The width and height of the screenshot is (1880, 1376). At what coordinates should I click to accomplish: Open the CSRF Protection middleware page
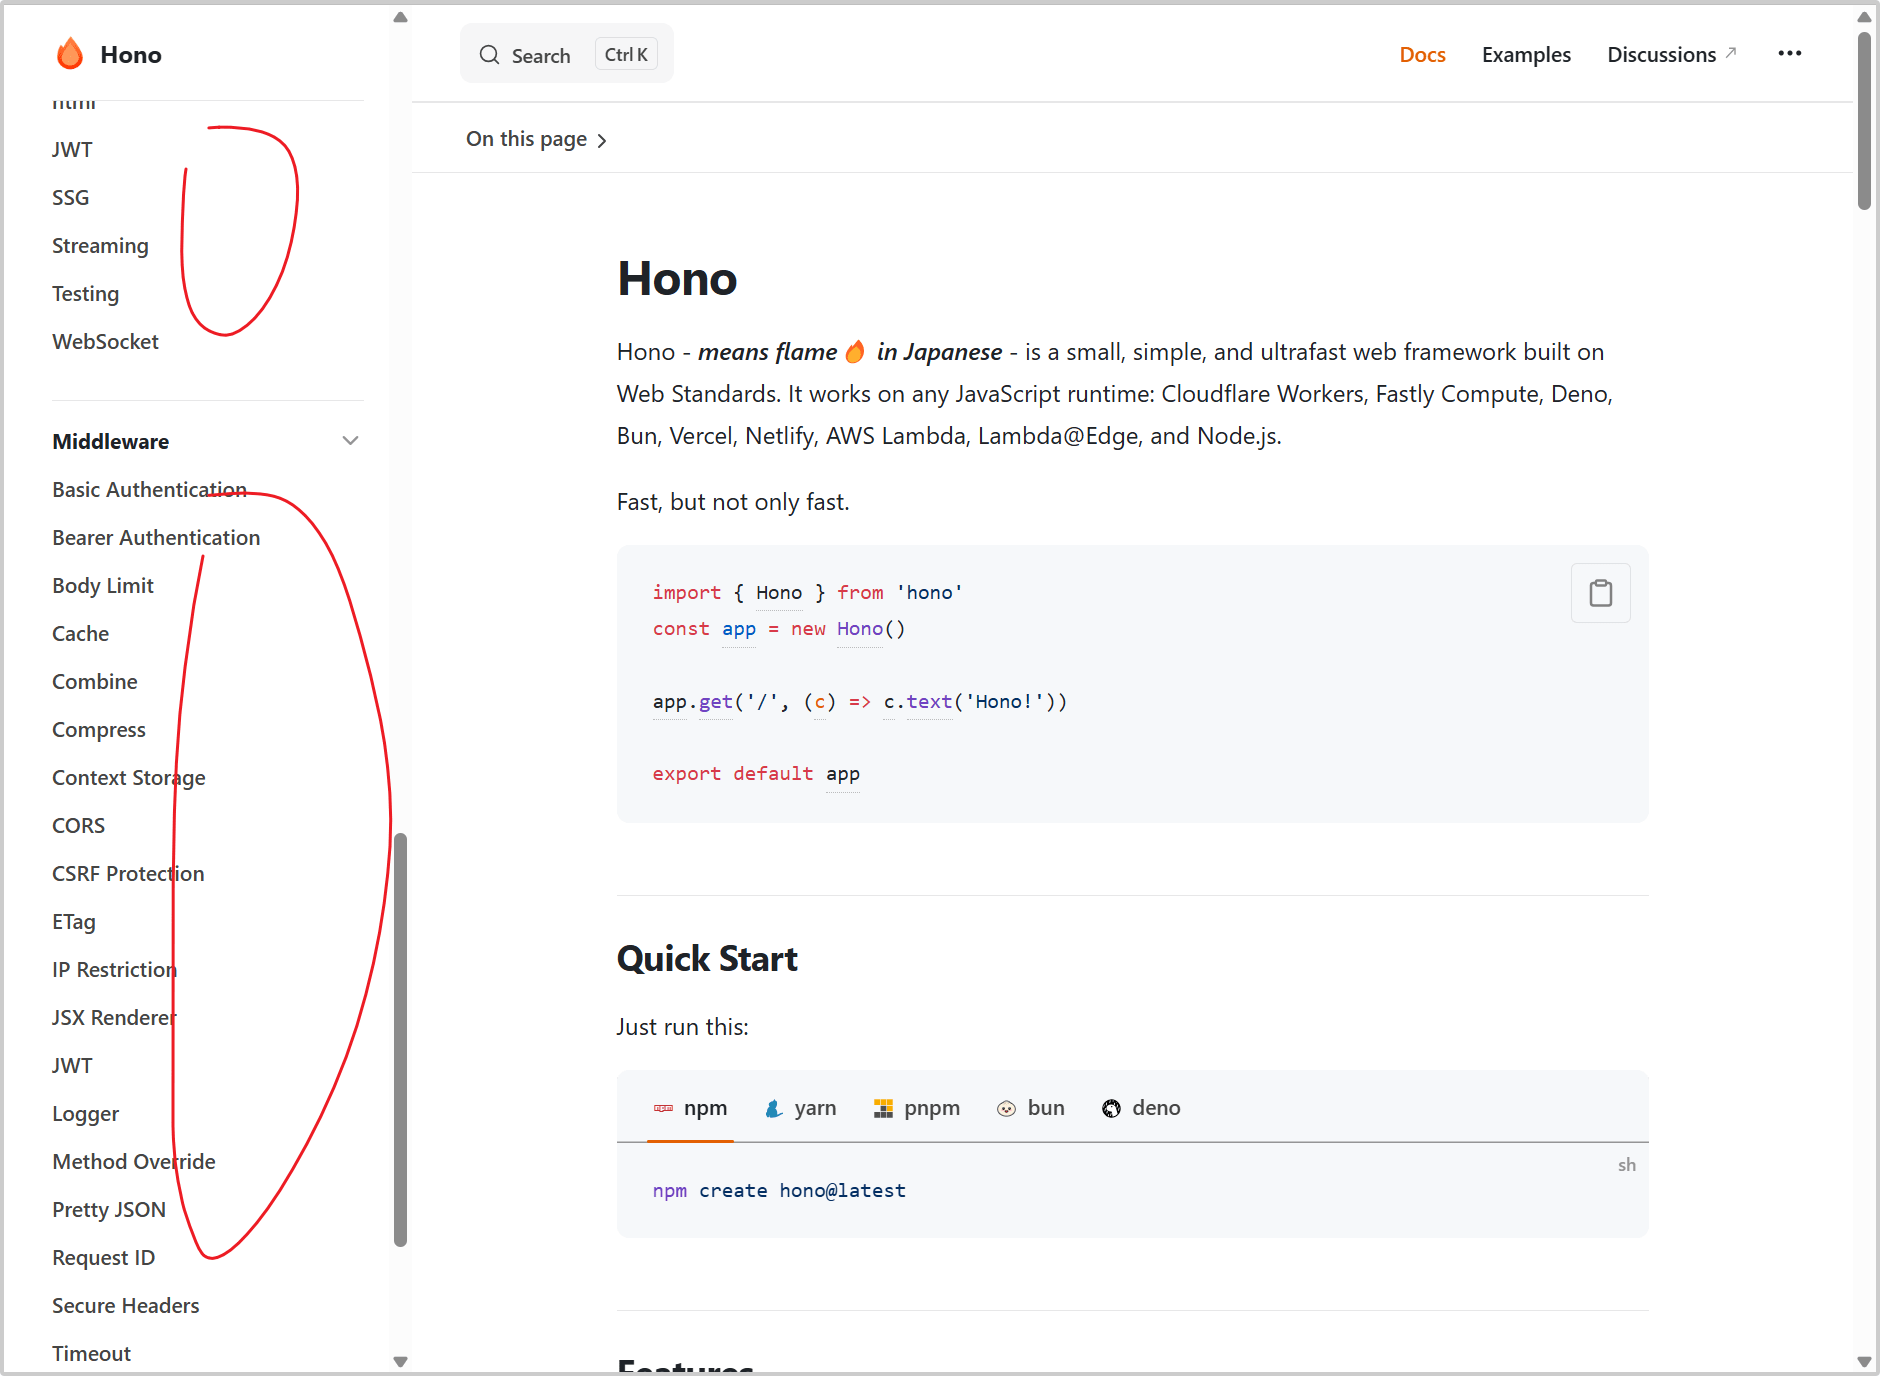(x=128, y=874)
